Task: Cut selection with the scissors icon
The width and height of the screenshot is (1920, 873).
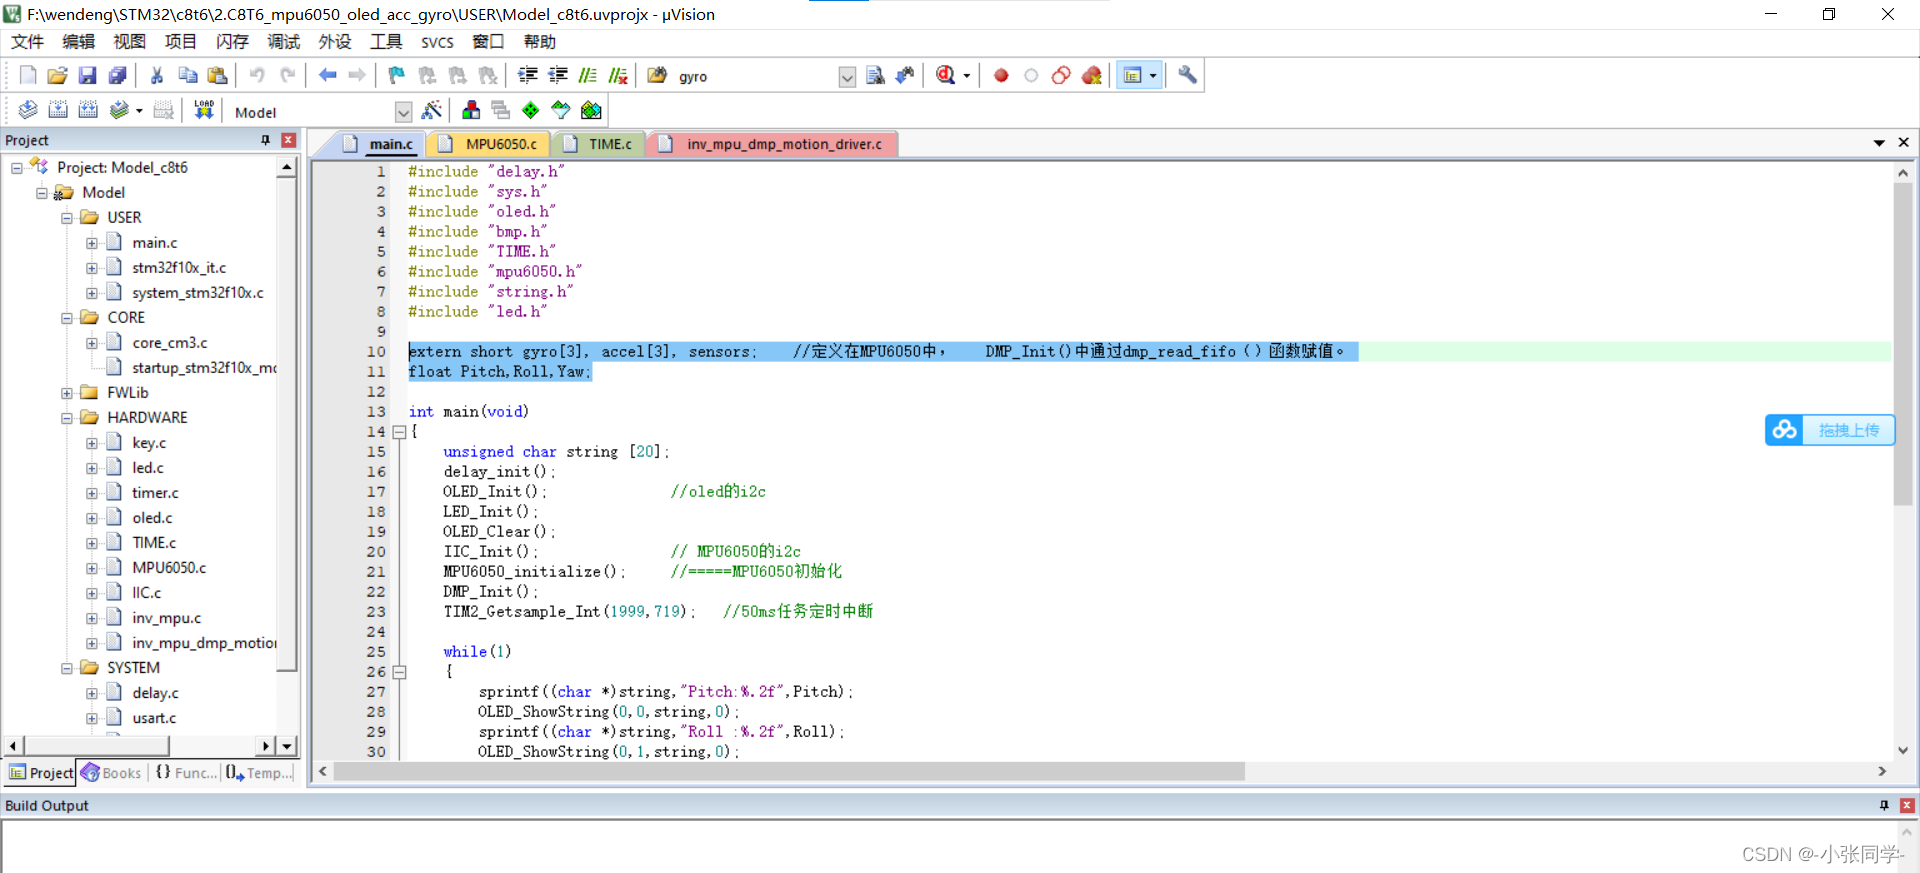Action: pos(157,75)
